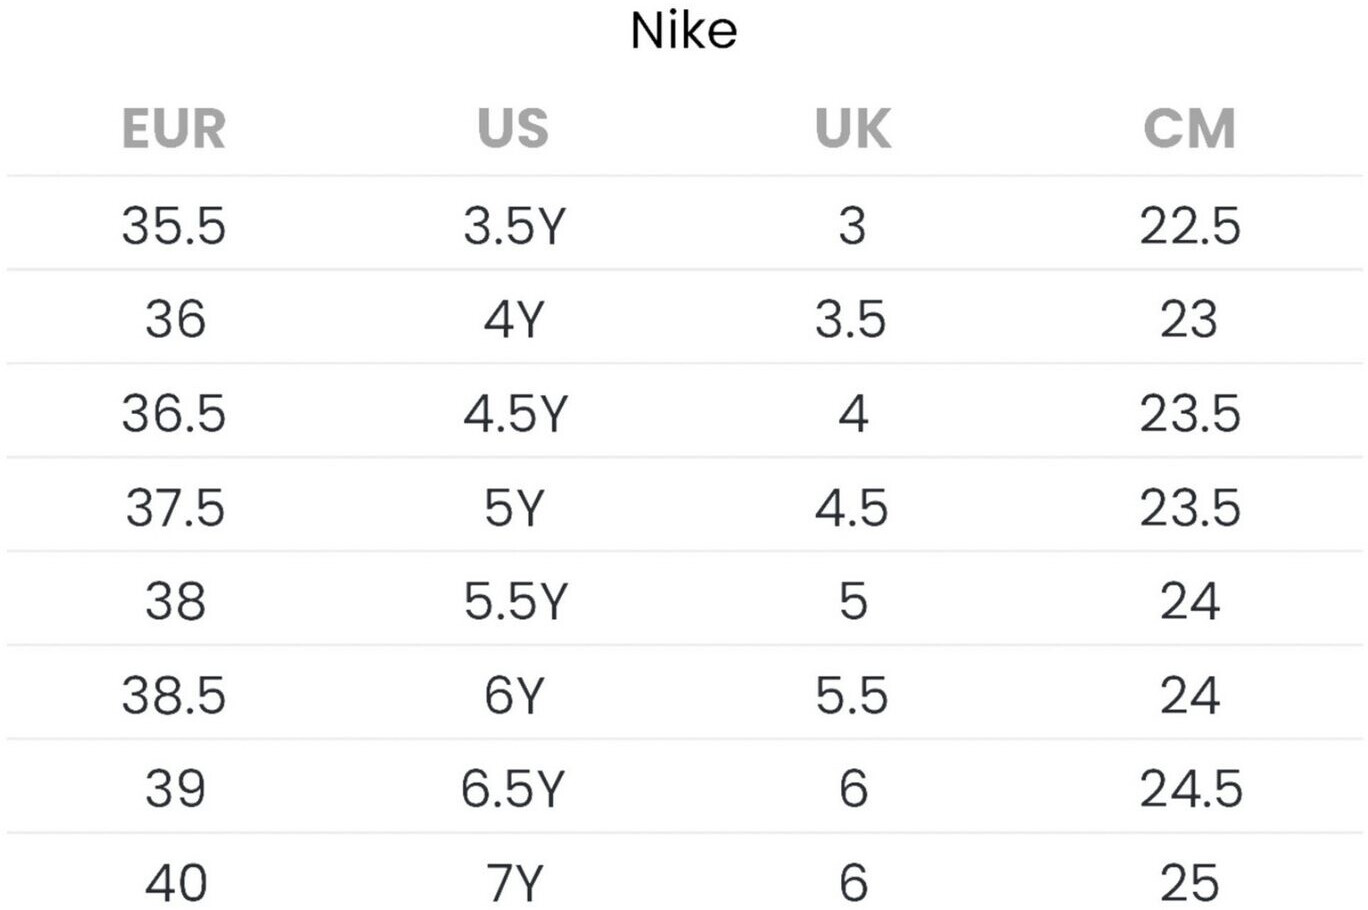This screenshot has height=910, width=1368.
Task: Select the 22.5 CM cell
Action: point(1189,225)
